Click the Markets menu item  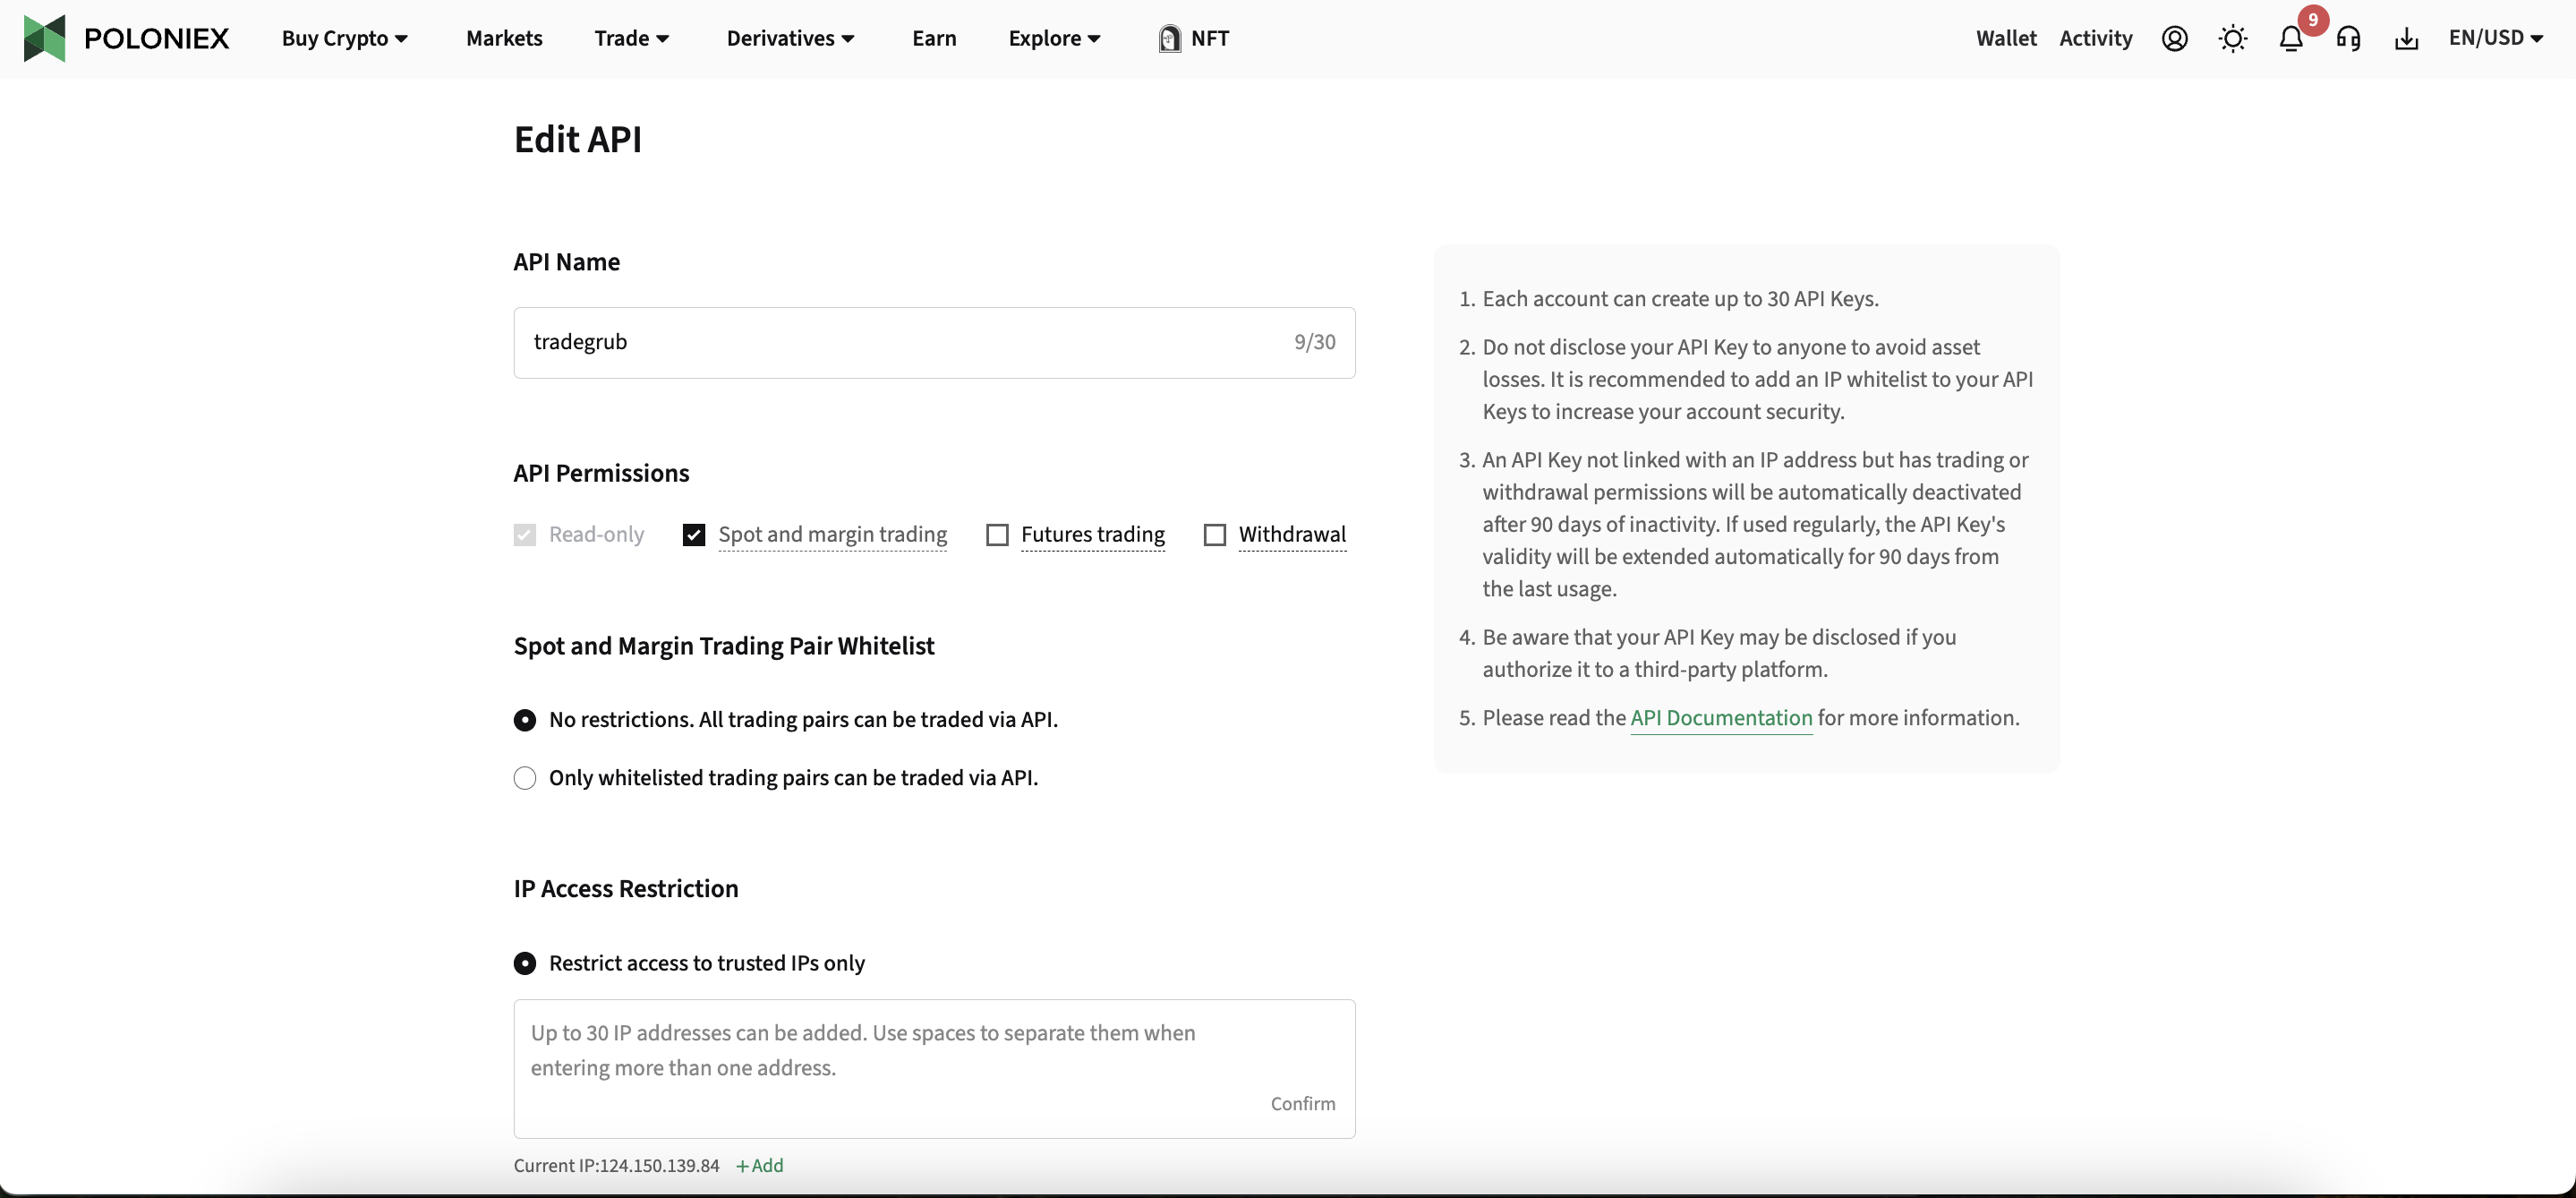point(503,38)
